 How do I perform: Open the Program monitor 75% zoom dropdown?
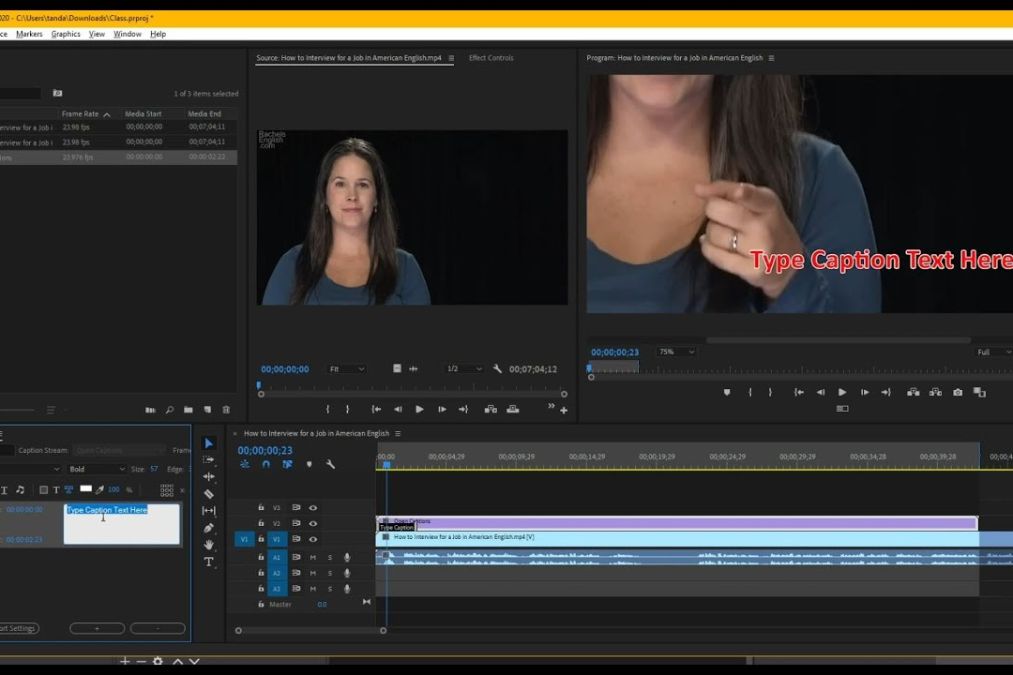point(677,352)
